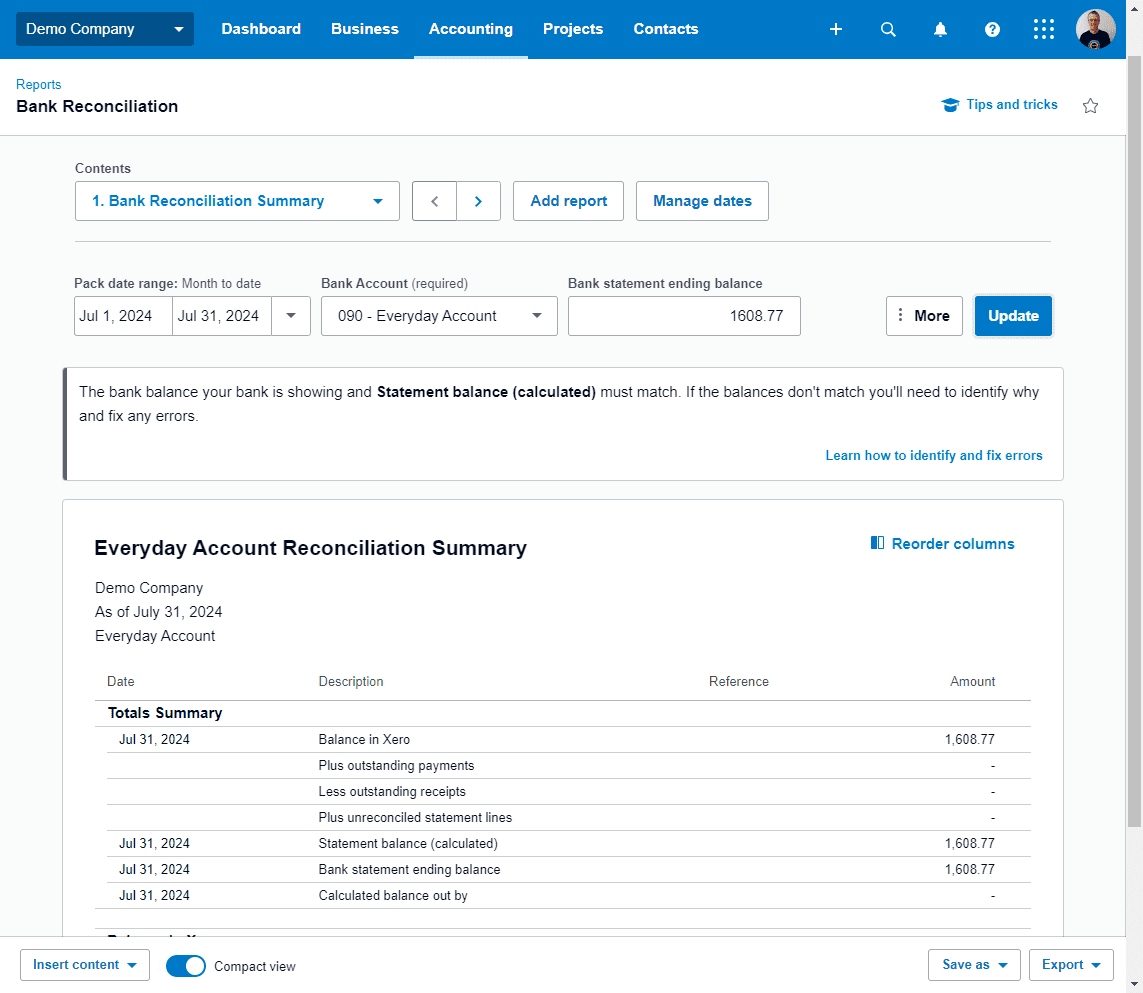Click the notifications bell
Image resolution: width=1143 pixels, height=993 pixels.
(940, 29)
